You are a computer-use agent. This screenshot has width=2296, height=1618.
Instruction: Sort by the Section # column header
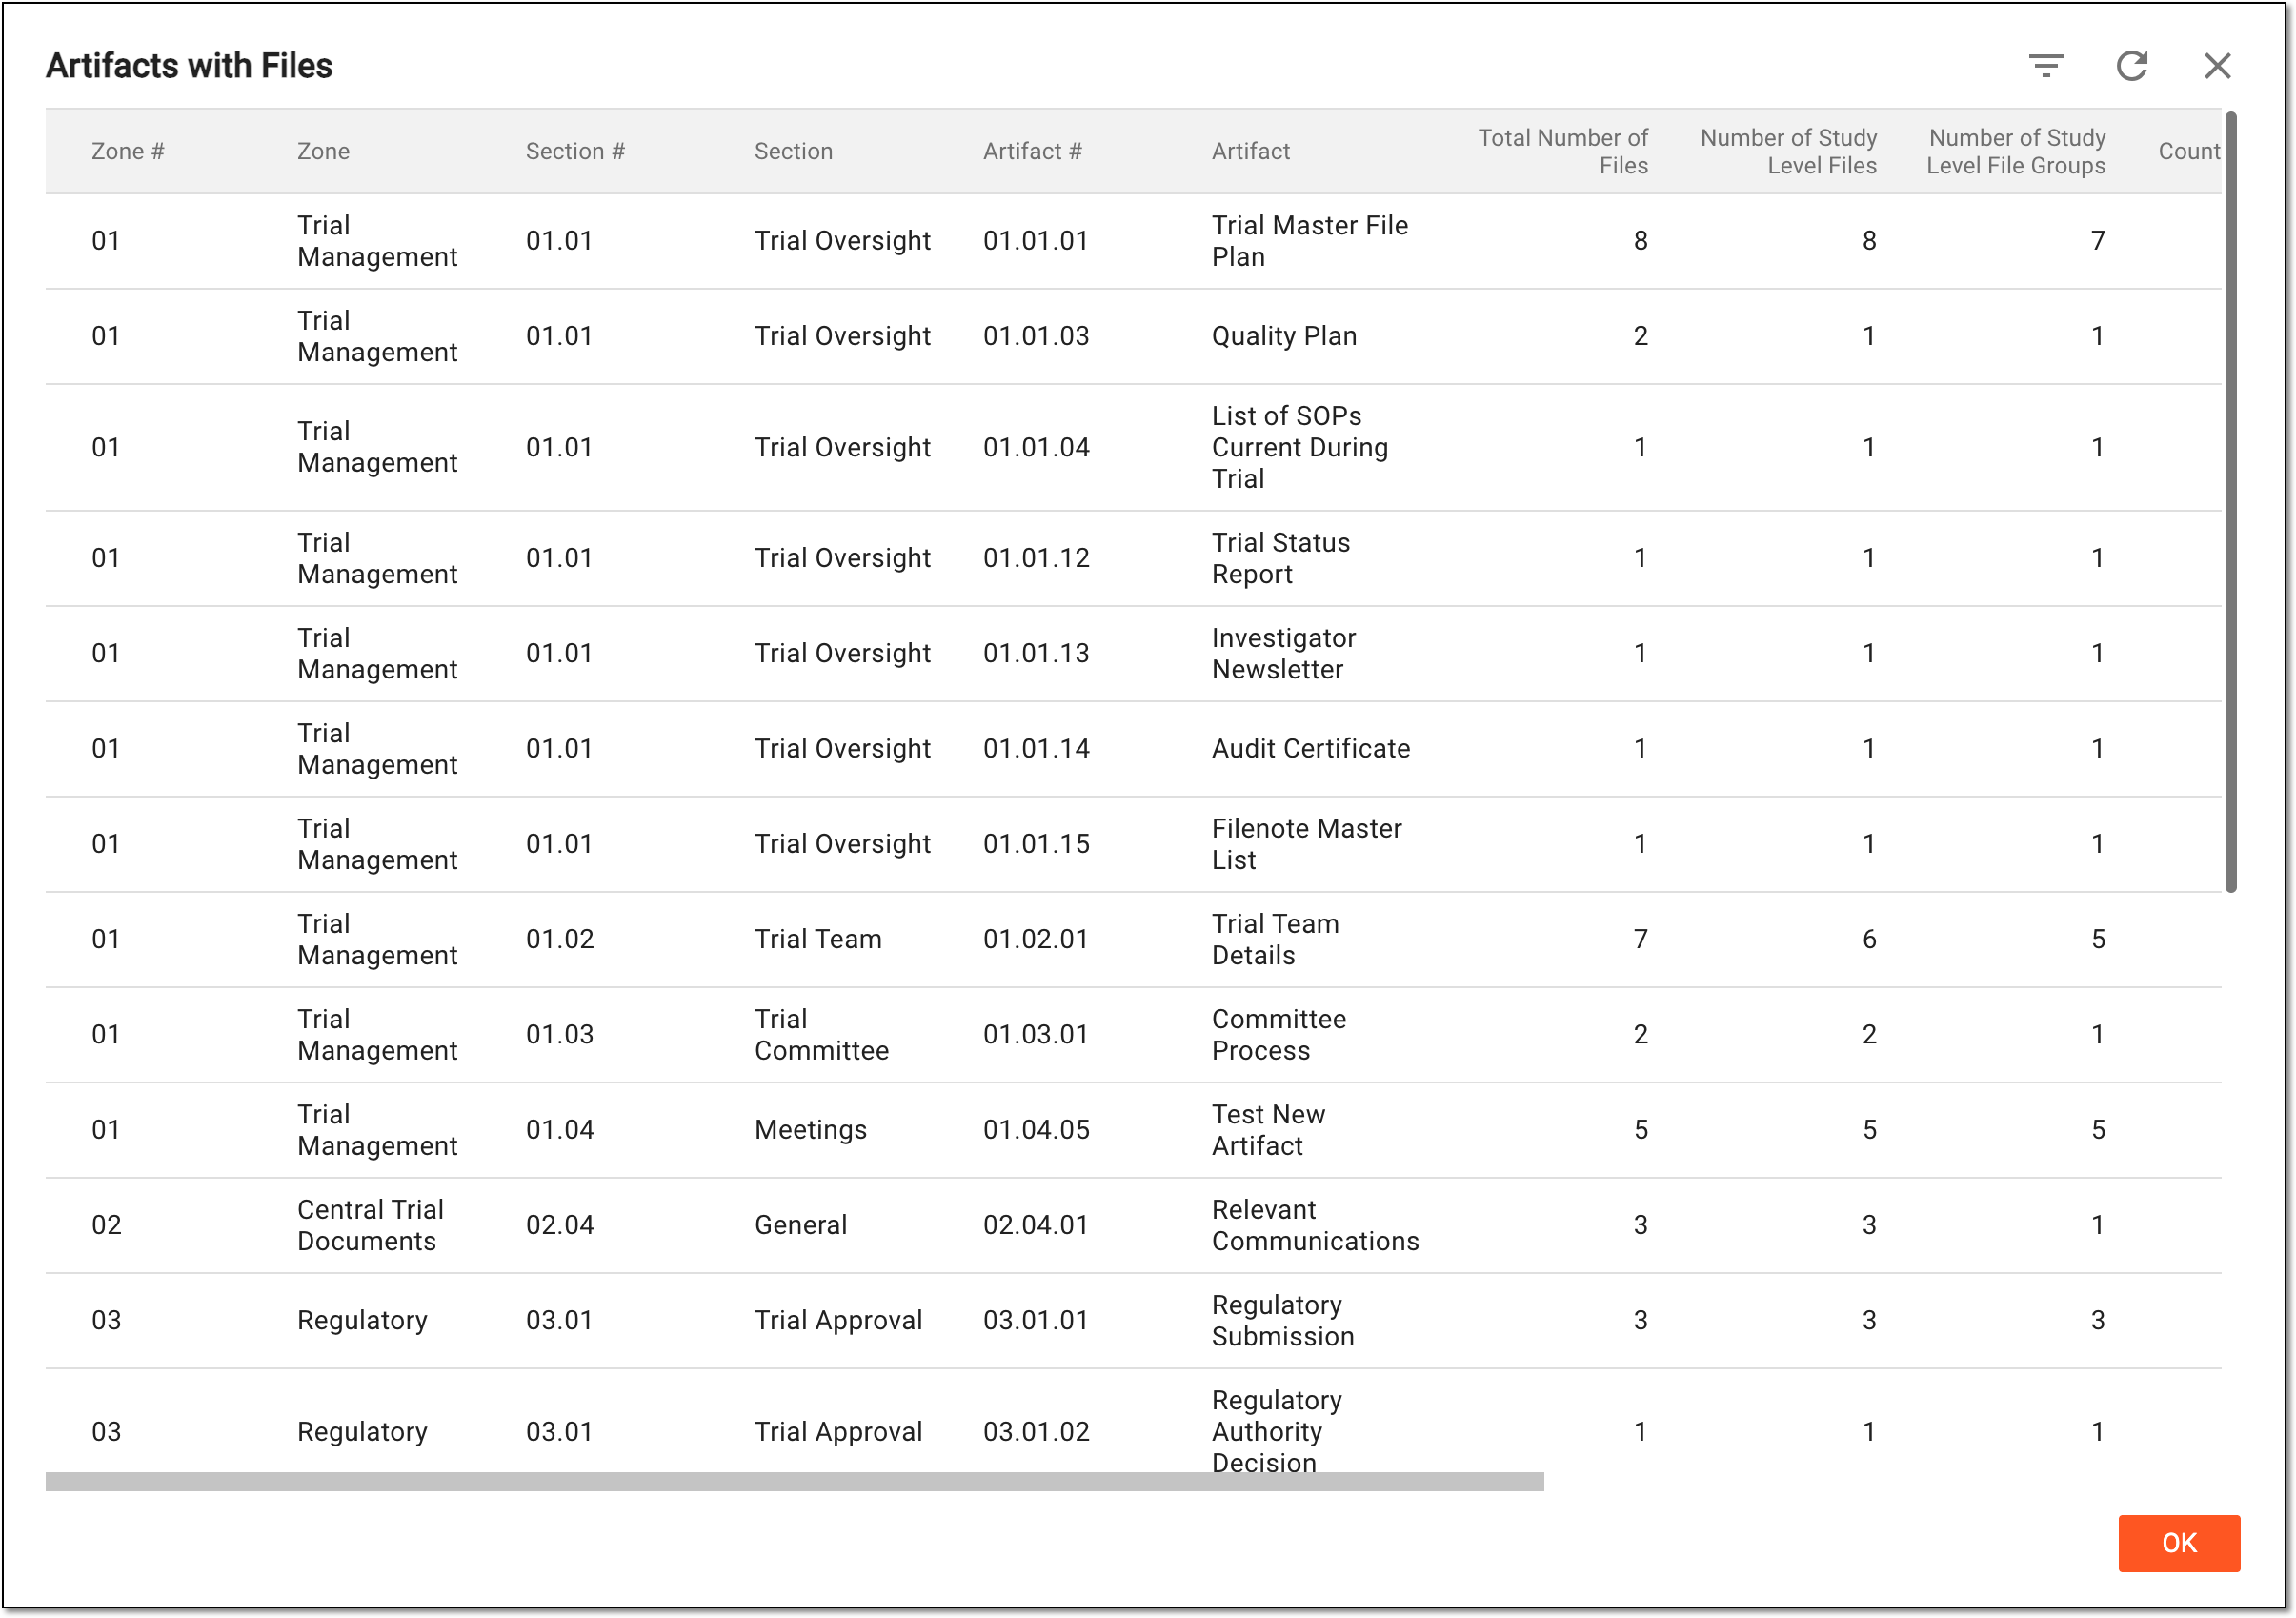click(x=575, y=151)
